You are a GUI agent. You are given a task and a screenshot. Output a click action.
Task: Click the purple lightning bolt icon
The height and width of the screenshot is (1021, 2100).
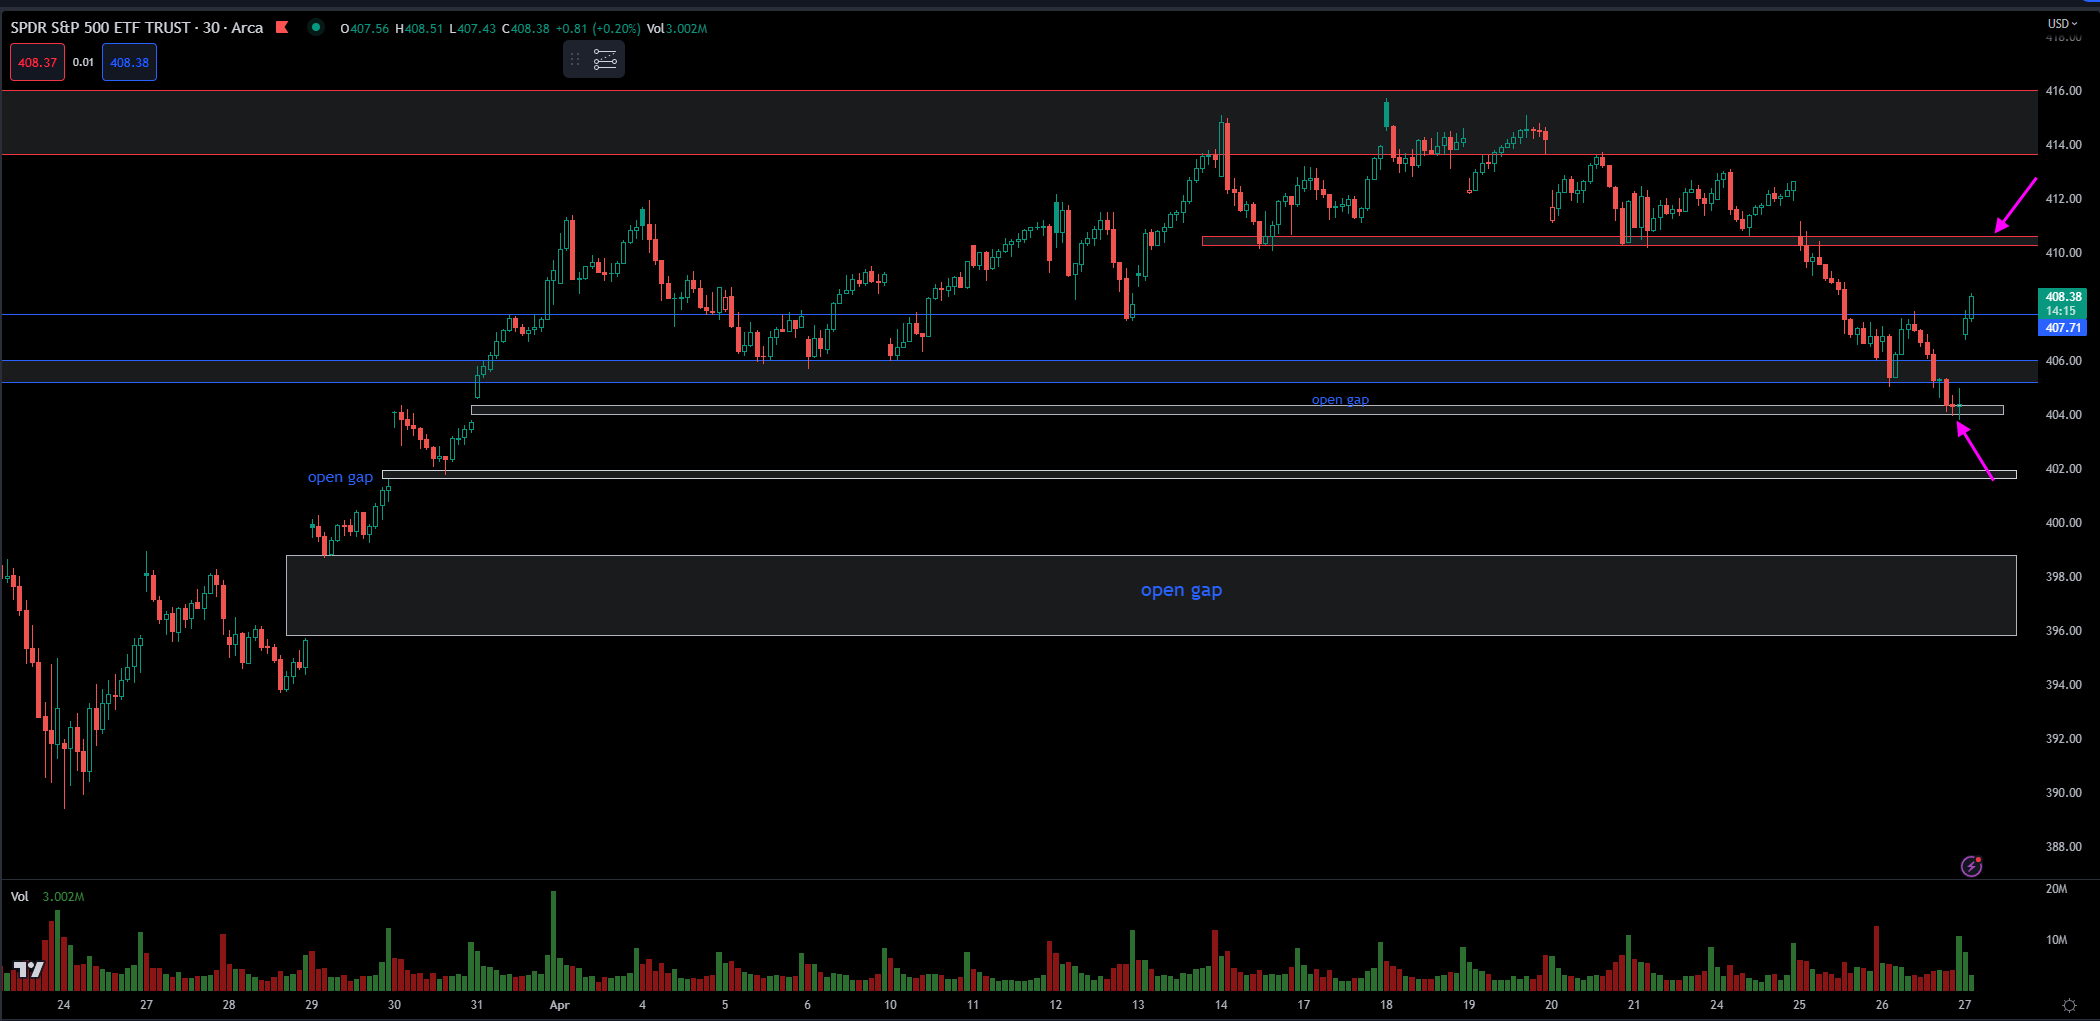point(1971,866)
